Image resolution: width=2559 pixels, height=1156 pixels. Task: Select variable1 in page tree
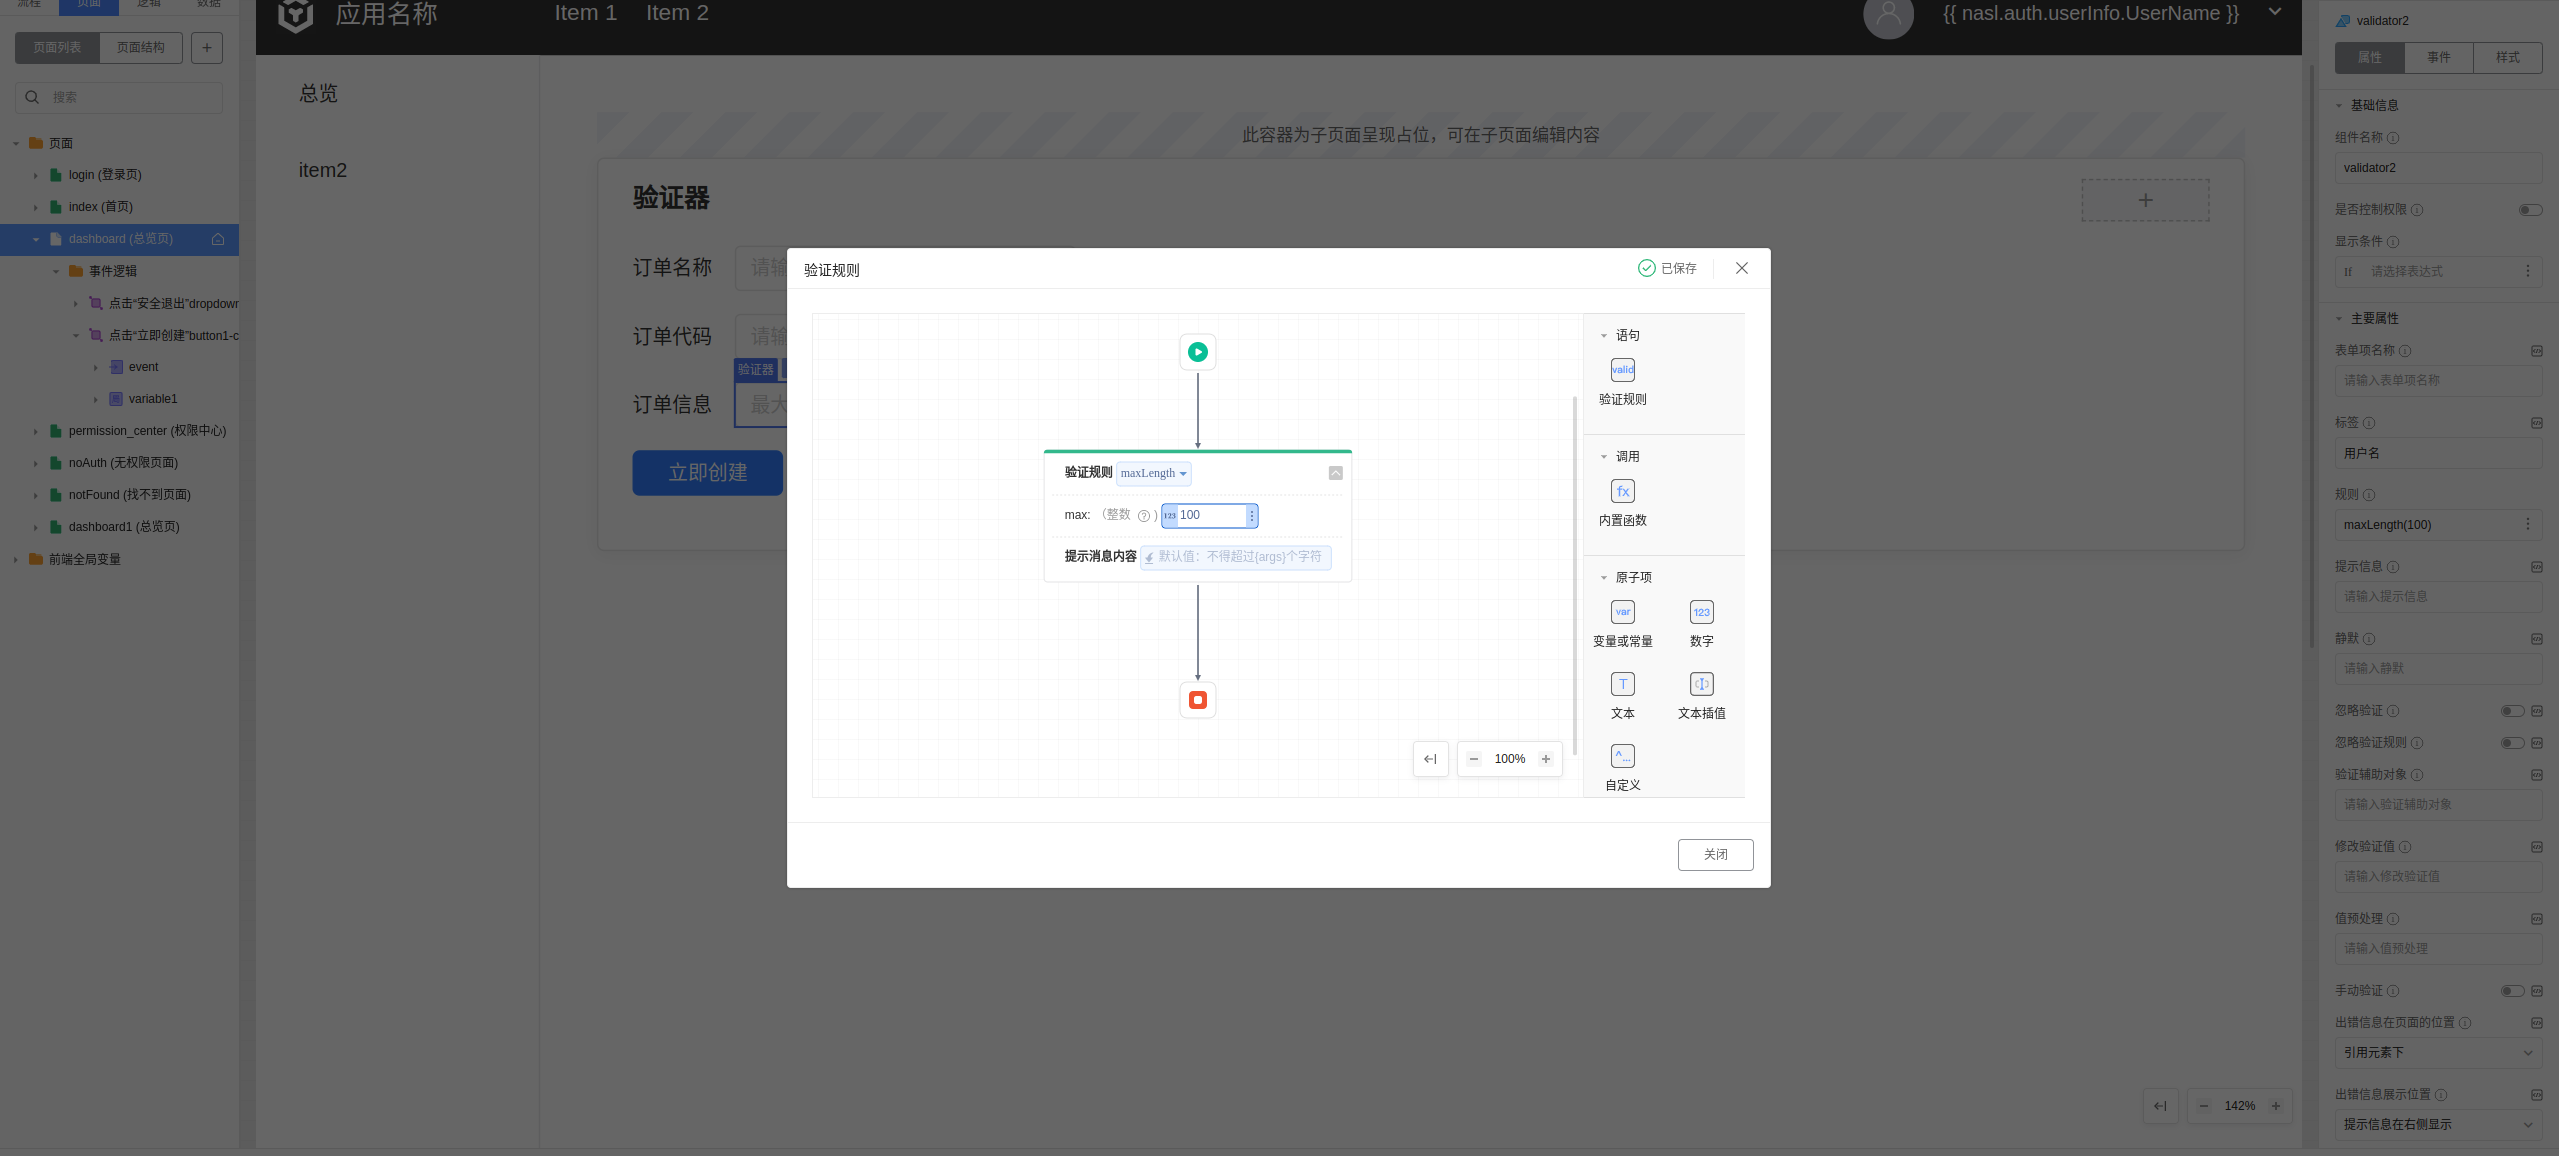(152, 400)
